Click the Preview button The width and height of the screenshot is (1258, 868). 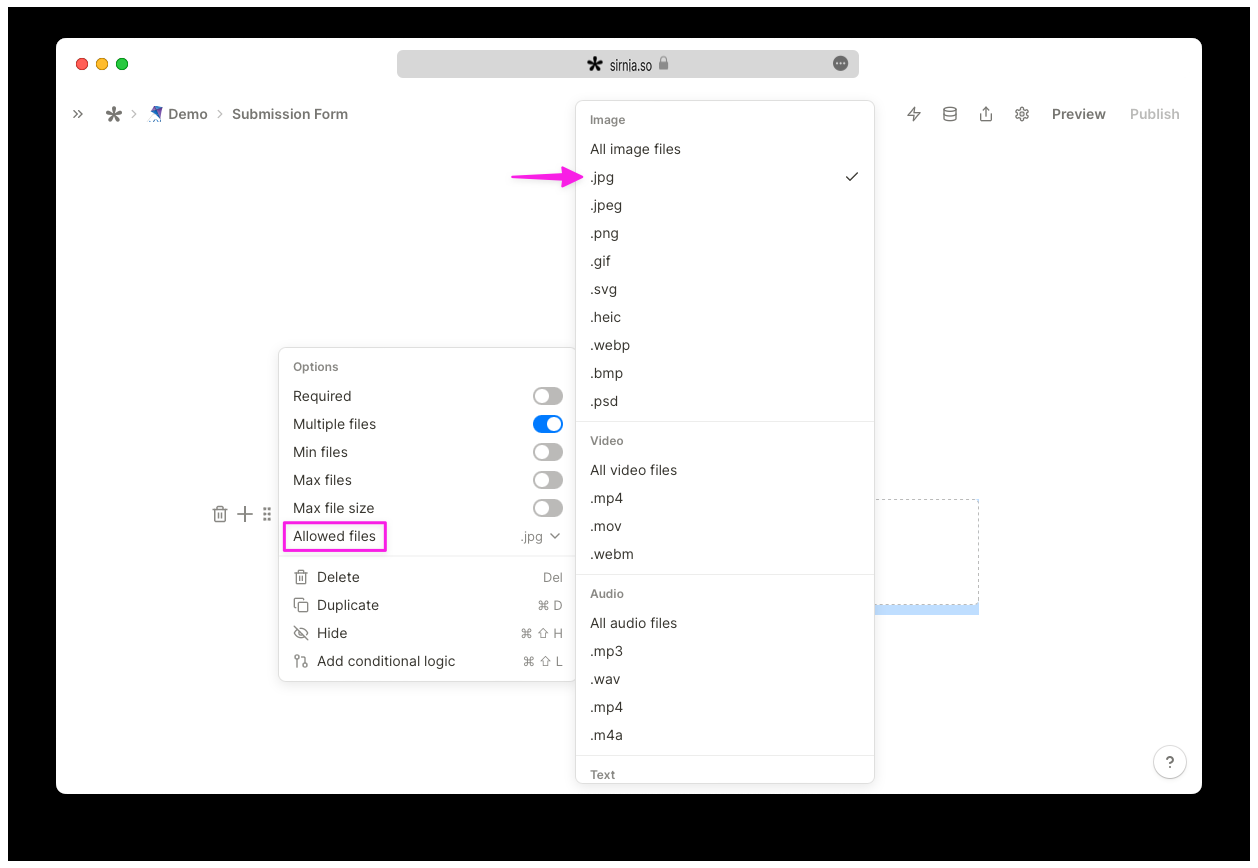click(1079, 114)
